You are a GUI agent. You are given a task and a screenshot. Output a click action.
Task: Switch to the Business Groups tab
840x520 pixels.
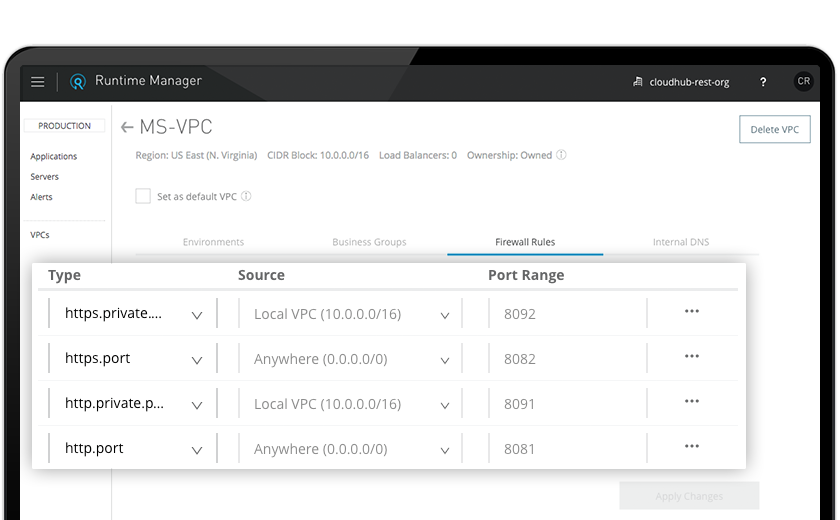[x=369, y=242]
